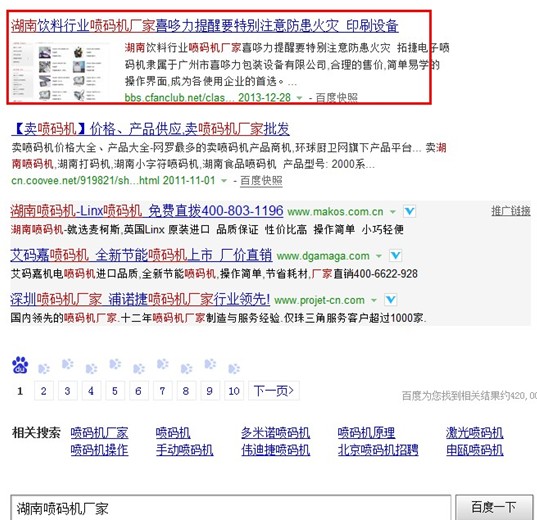Open dropdown arrow next to www.dgamaga.com
The image size is (537, 525).
379,256
